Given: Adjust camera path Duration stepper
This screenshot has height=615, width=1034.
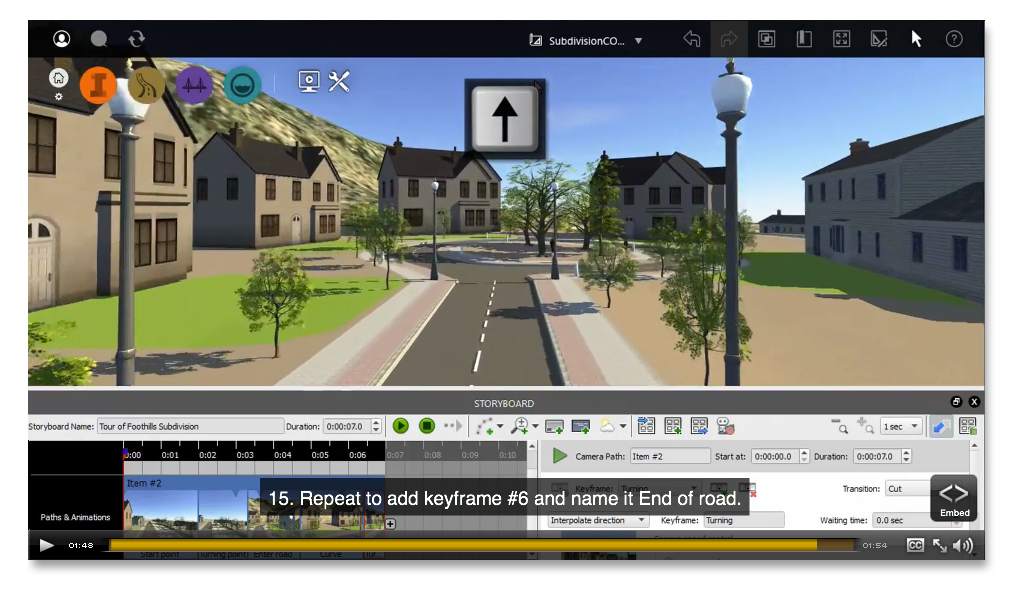Looking at the screenshot, I should pos(905,456).
